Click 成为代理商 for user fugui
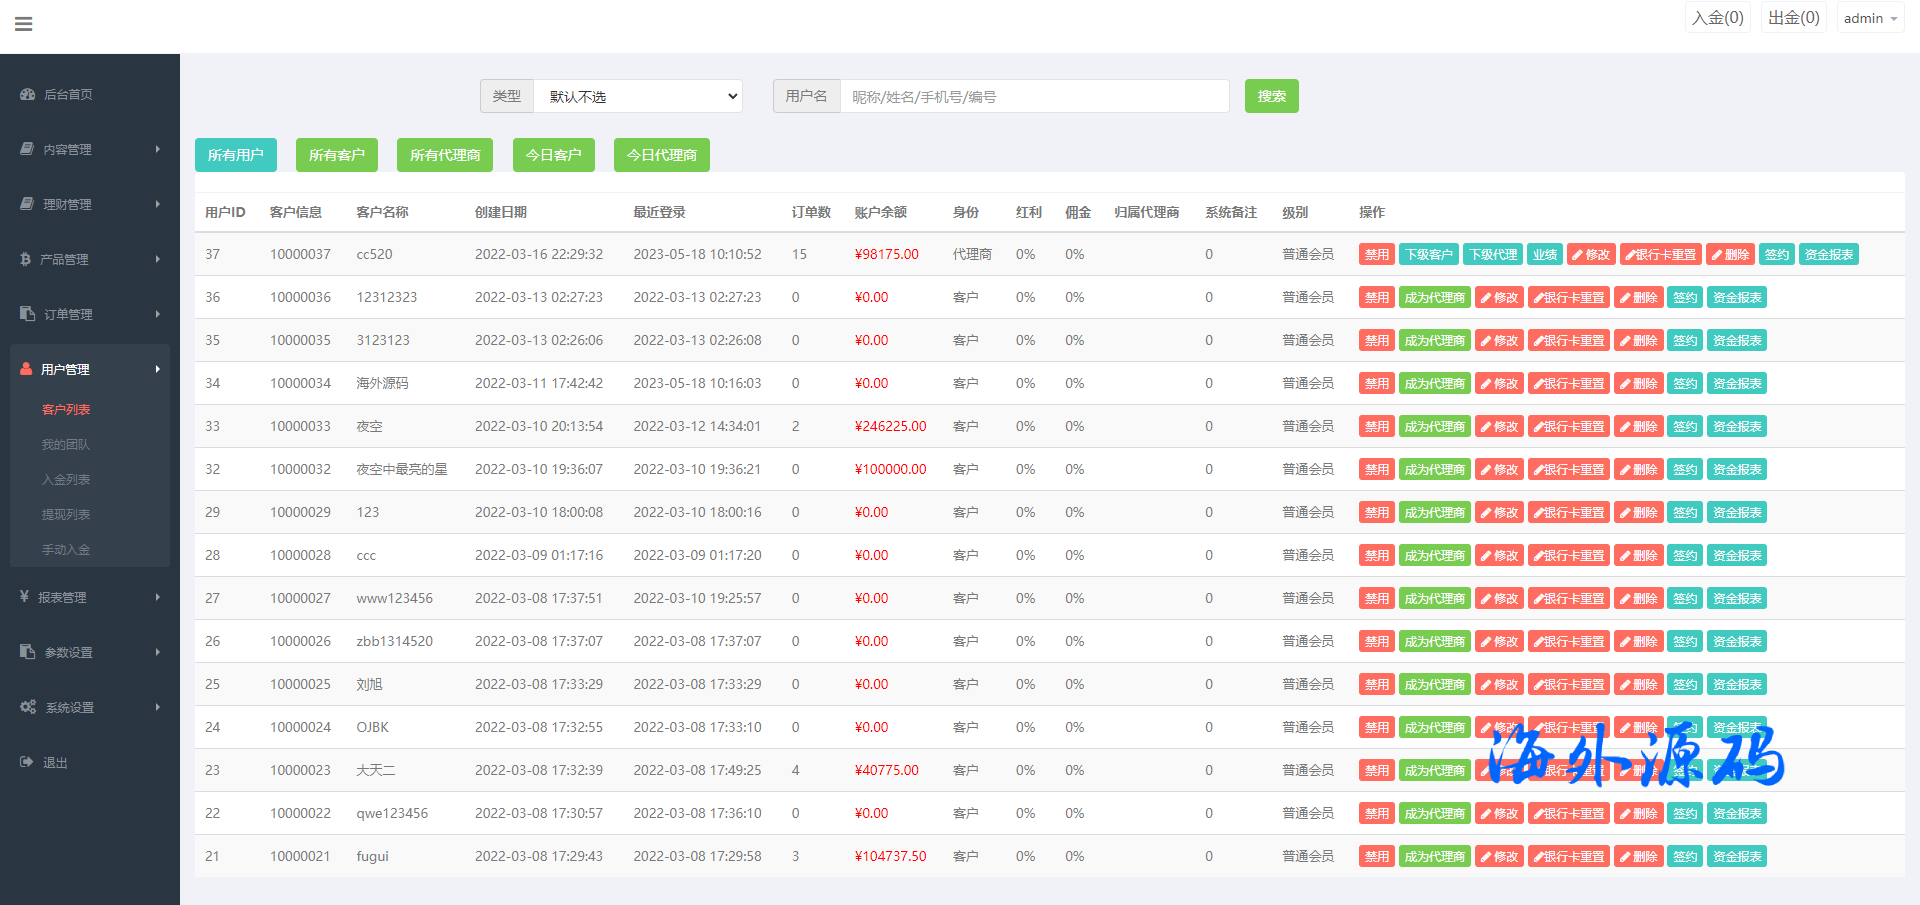Screen dimensions: 1920x905 tap(1434, 856)
